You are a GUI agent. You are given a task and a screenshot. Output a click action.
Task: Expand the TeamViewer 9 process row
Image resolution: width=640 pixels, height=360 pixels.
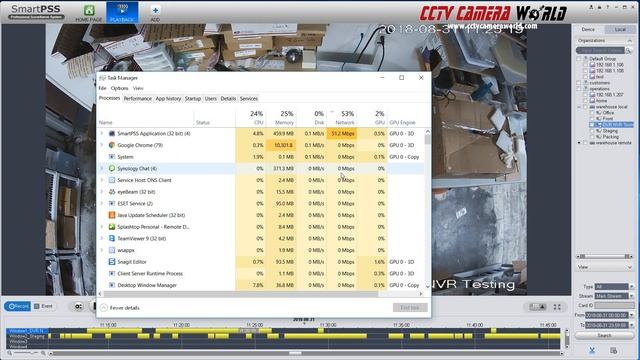coord(102,238)
